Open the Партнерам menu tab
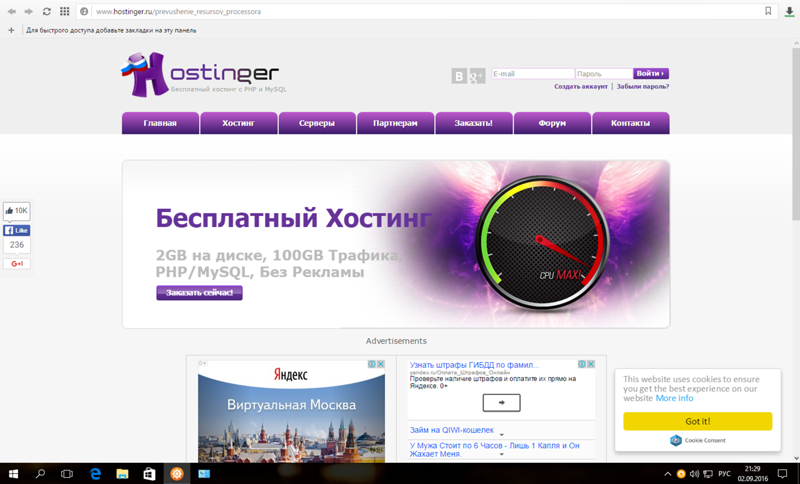 pos(395,123)
